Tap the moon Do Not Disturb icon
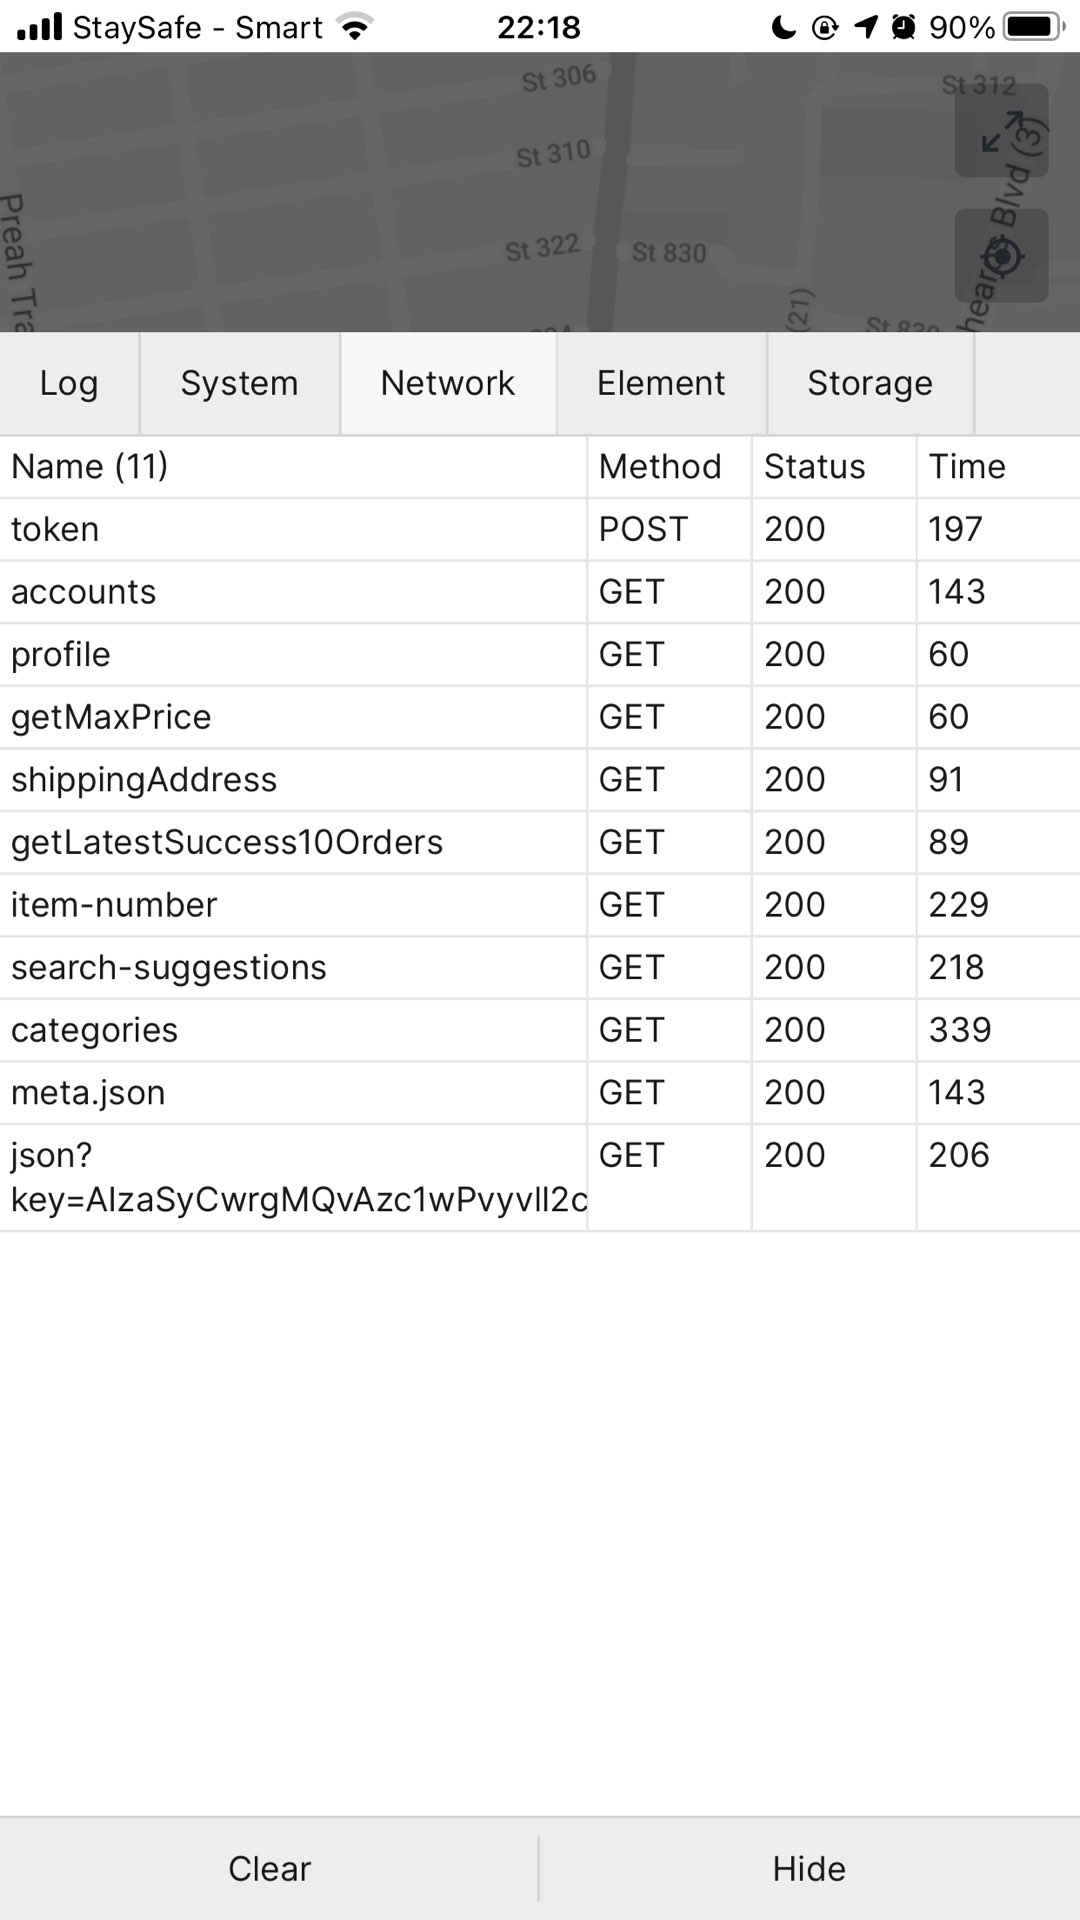 point(784,27)
